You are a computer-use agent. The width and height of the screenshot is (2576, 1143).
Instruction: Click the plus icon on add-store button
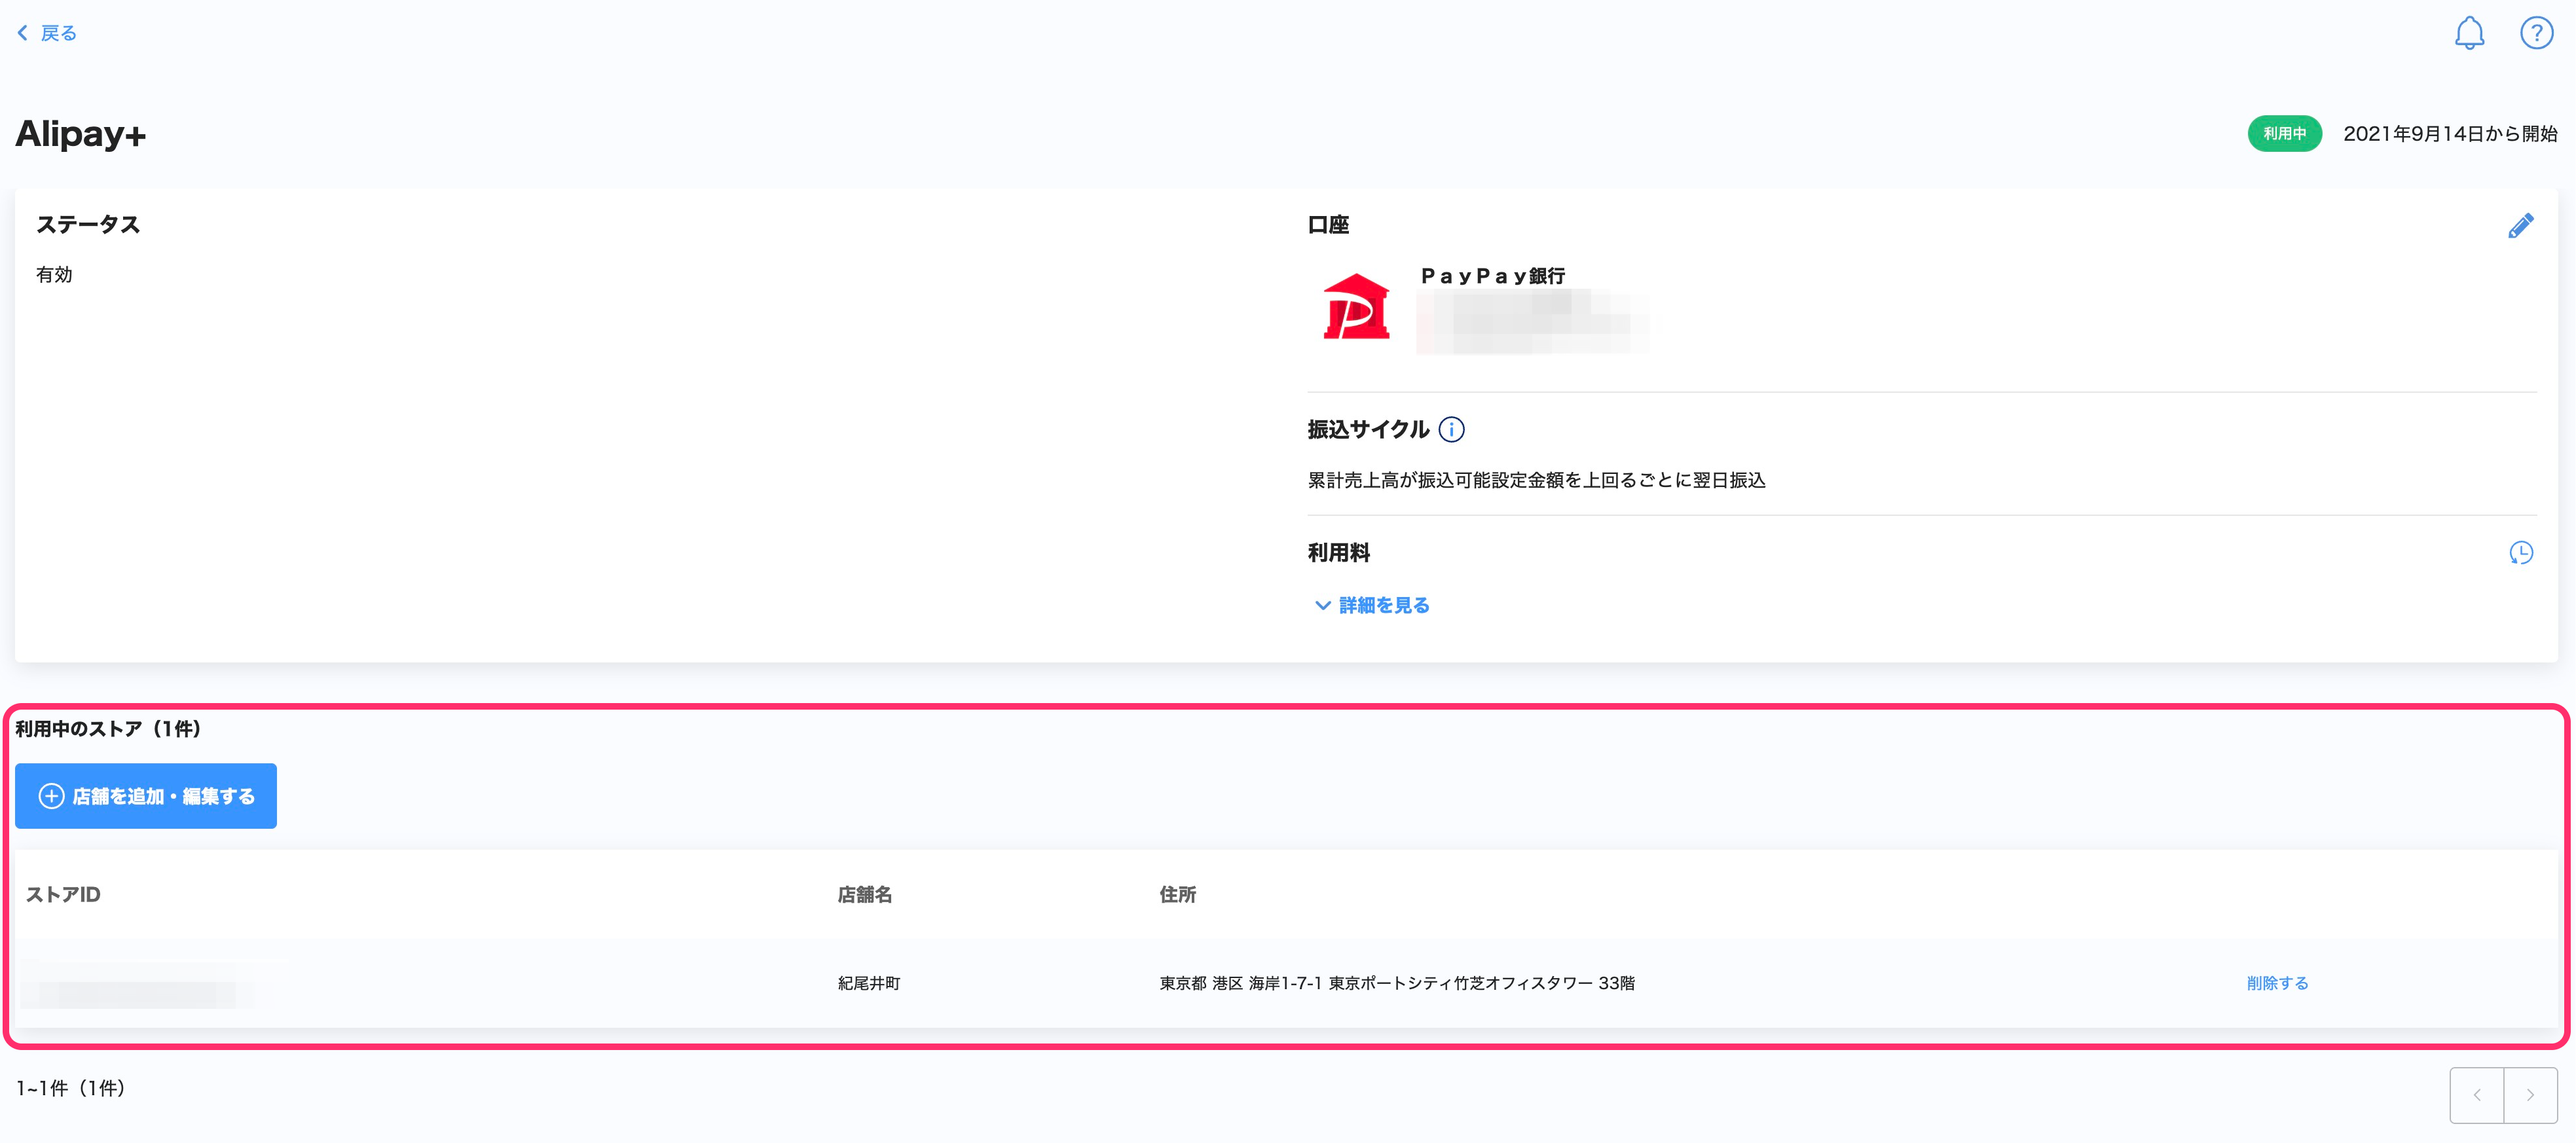coord(51,796)
